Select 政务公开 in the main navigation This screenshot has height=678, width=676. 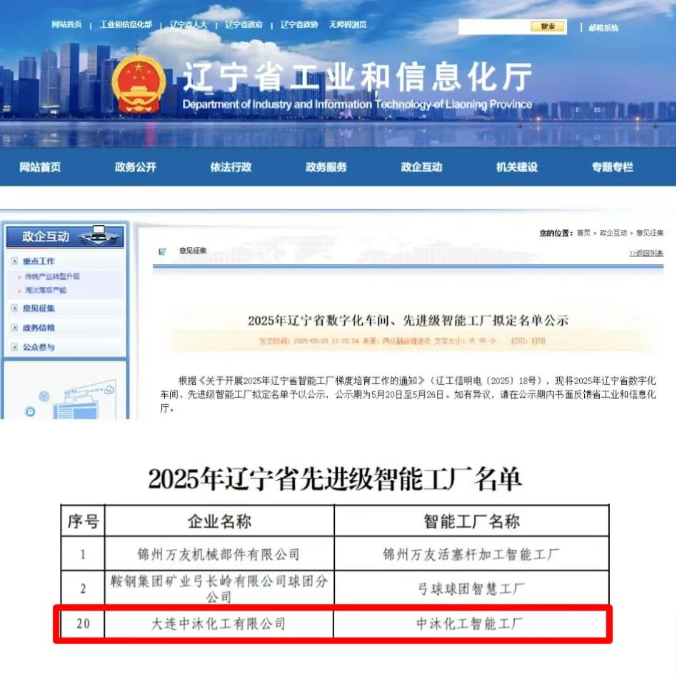click(x=135, y=167)
